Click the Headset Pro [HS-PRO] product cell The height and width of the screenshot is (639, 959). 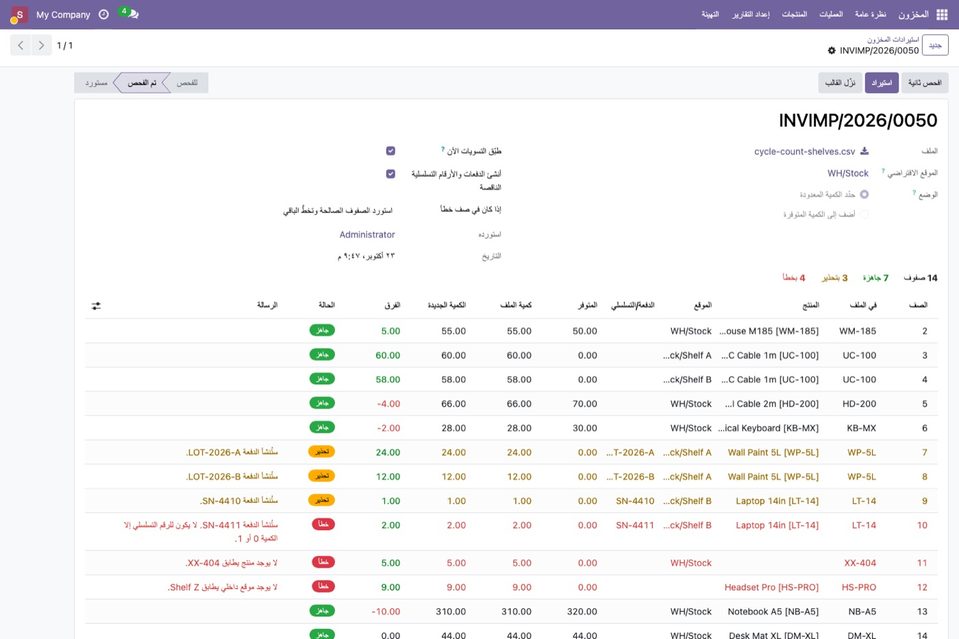[771, 587]
